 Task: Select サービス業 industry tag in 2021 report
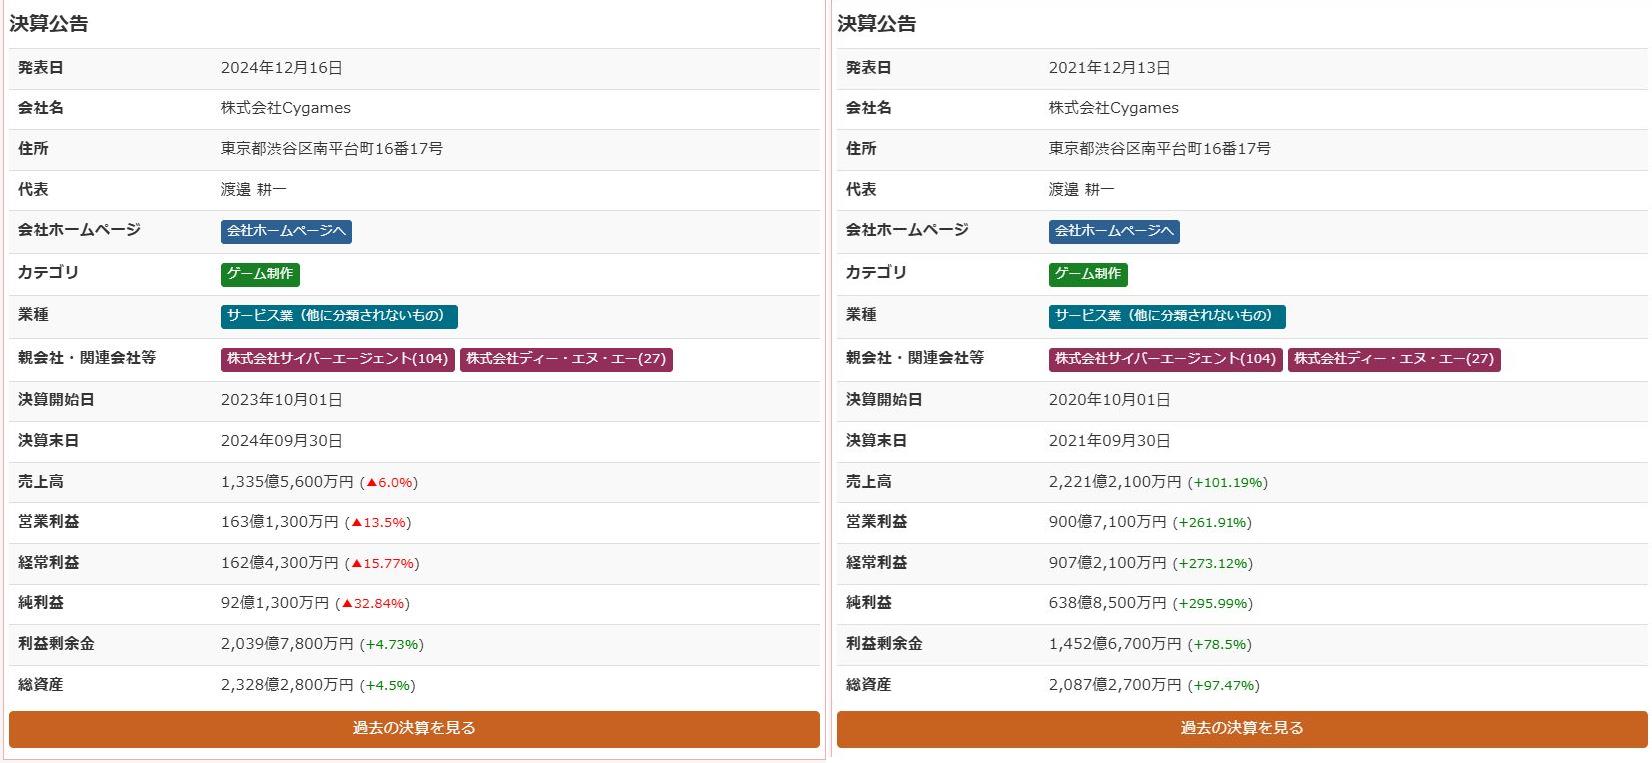[1167, 316]
